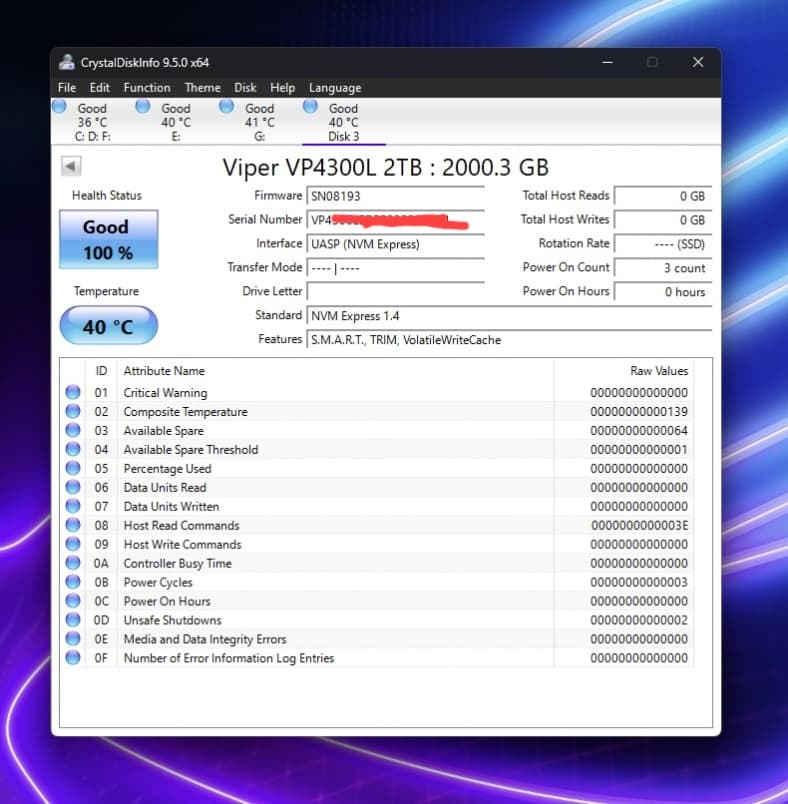This screenshot has height=804, width=788.
Task: Select the C: D: F: disk status orb
Action: pyautogui.click(x=60, y=107)
